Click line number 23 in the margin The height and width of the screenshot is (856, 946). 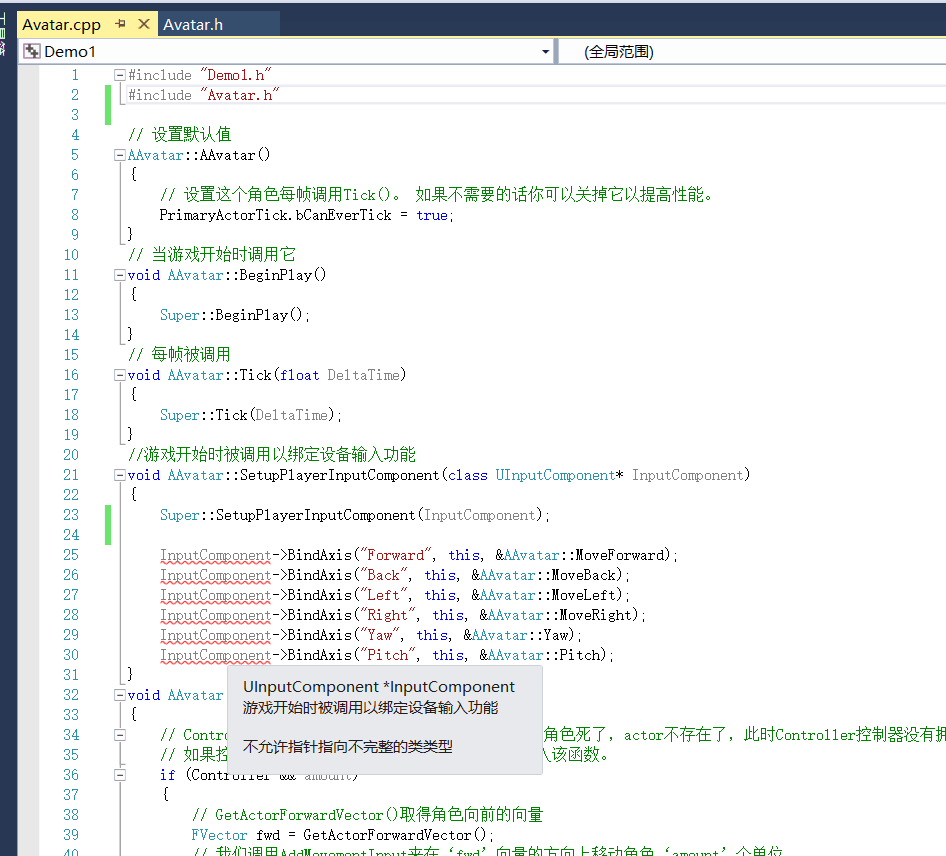coord(71,515)
